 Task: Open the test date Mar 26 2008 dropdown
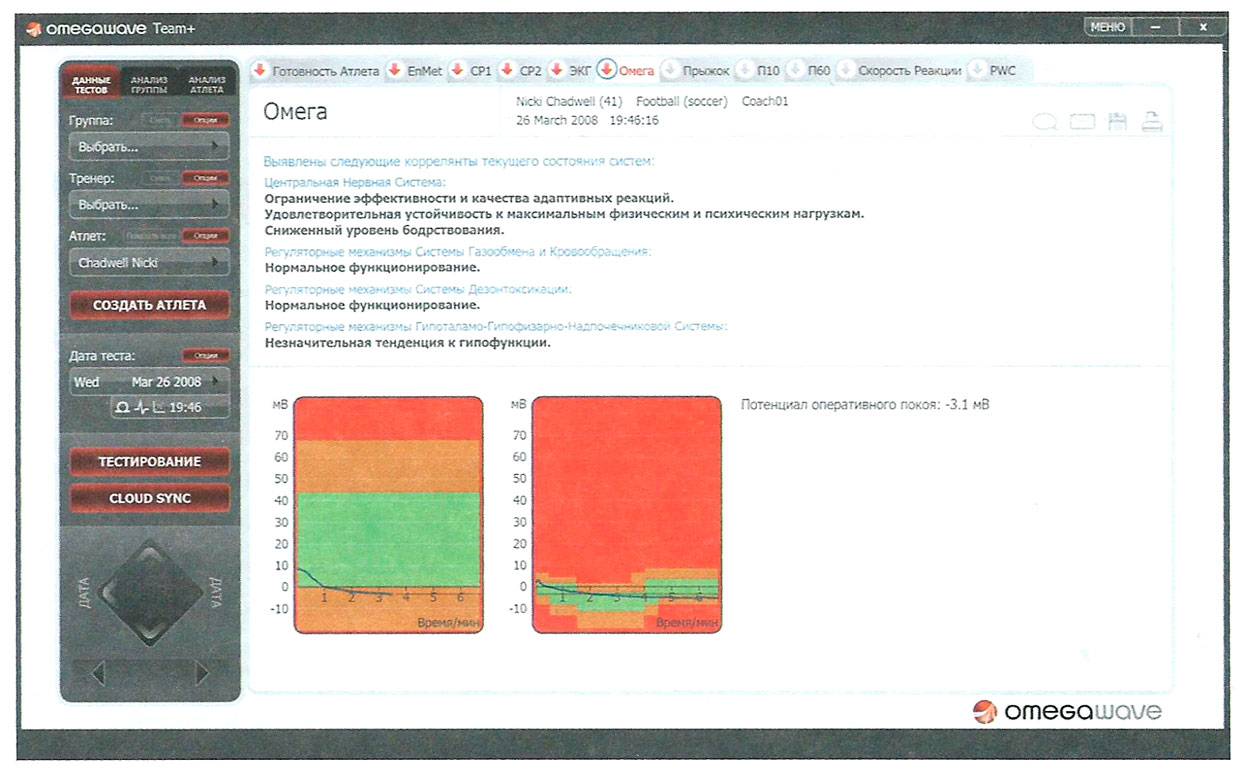(x=148, y=382)
